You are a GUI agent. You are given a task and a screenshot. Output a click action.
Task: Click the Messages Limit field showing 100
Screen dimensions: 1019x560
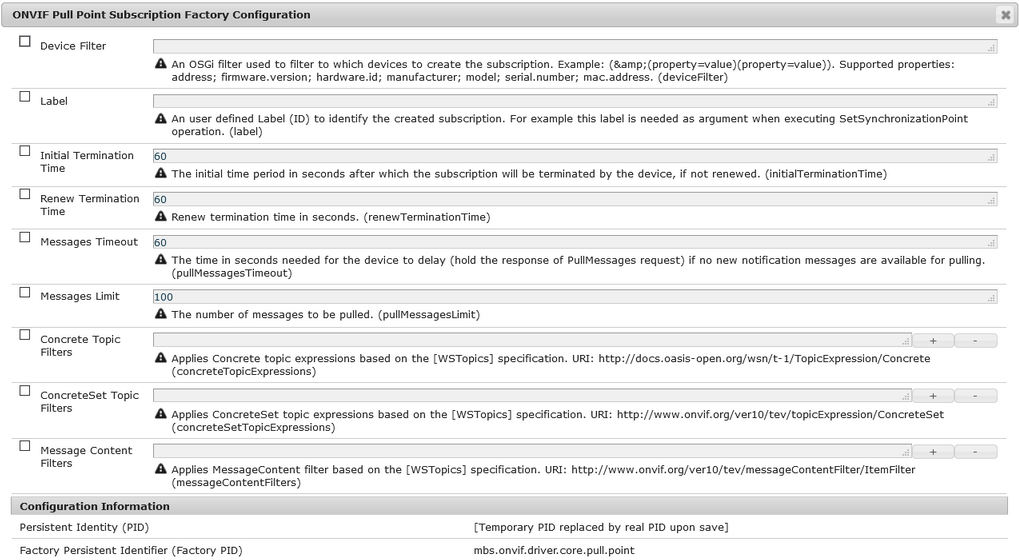pyautogui.click(x=575, y=297)
